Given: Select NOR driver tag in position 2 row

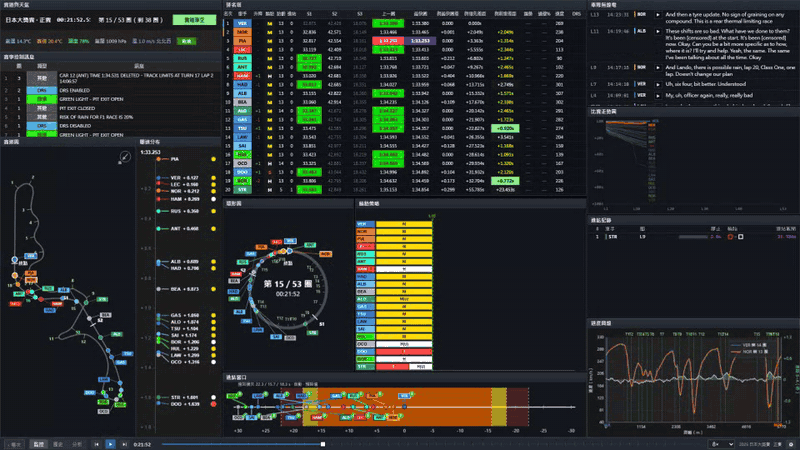Looking at the screenshot, I should pyautogui.click(x=242, y=32).
